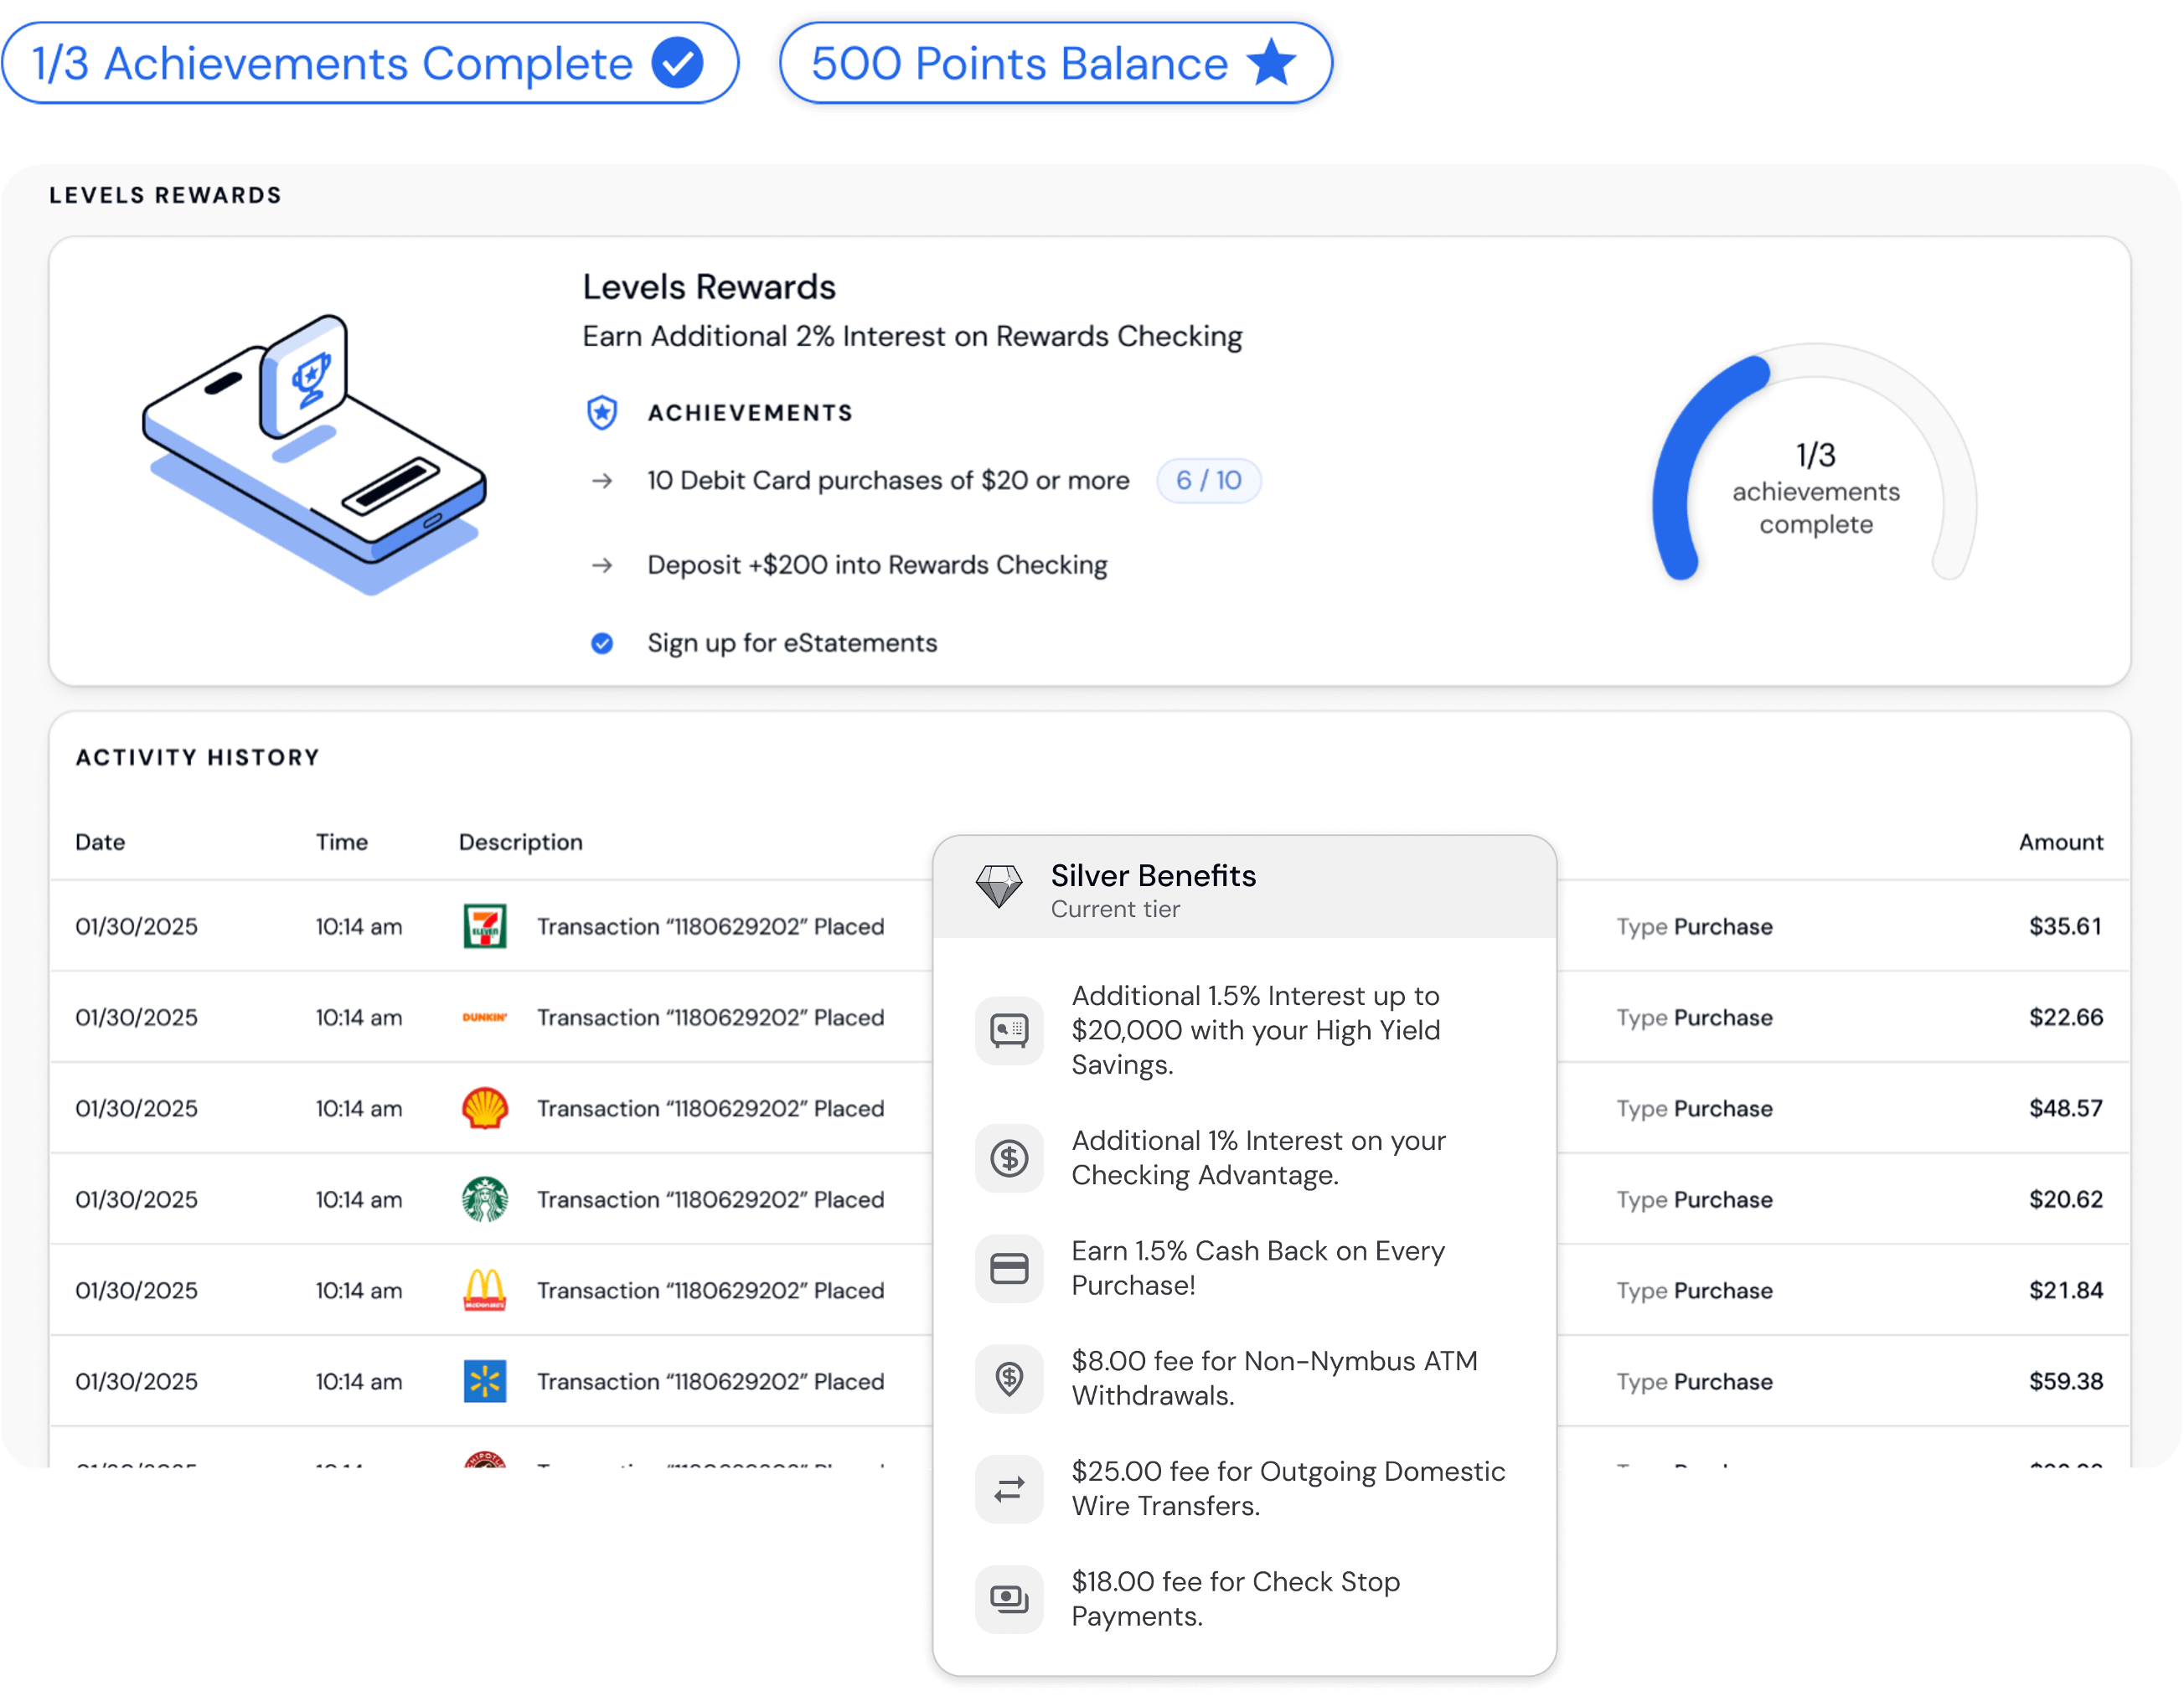Viewport: 2184px width, 1696px height.
Task: Click the Achievements Complete checkmark badge
Action: [678, 63]
